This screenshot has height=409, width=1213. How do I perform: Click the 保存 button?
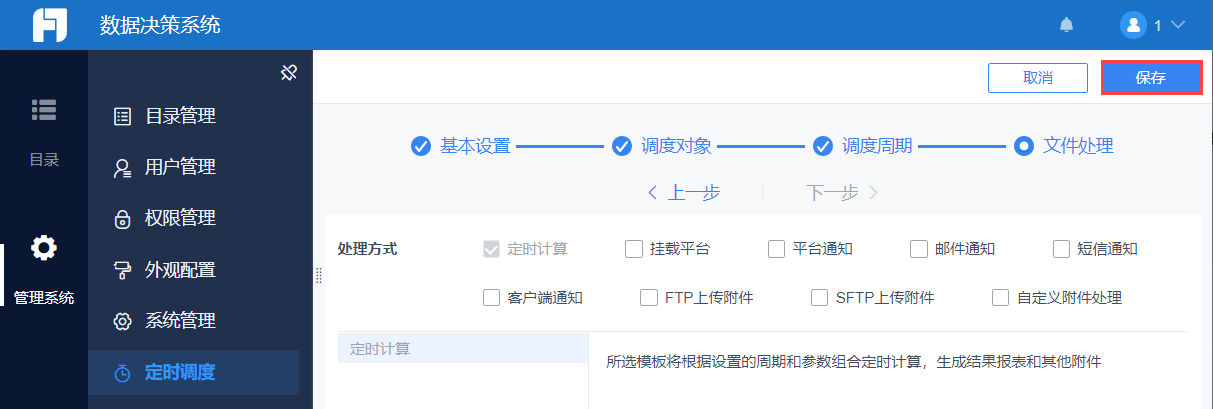tap(1151, 78)
